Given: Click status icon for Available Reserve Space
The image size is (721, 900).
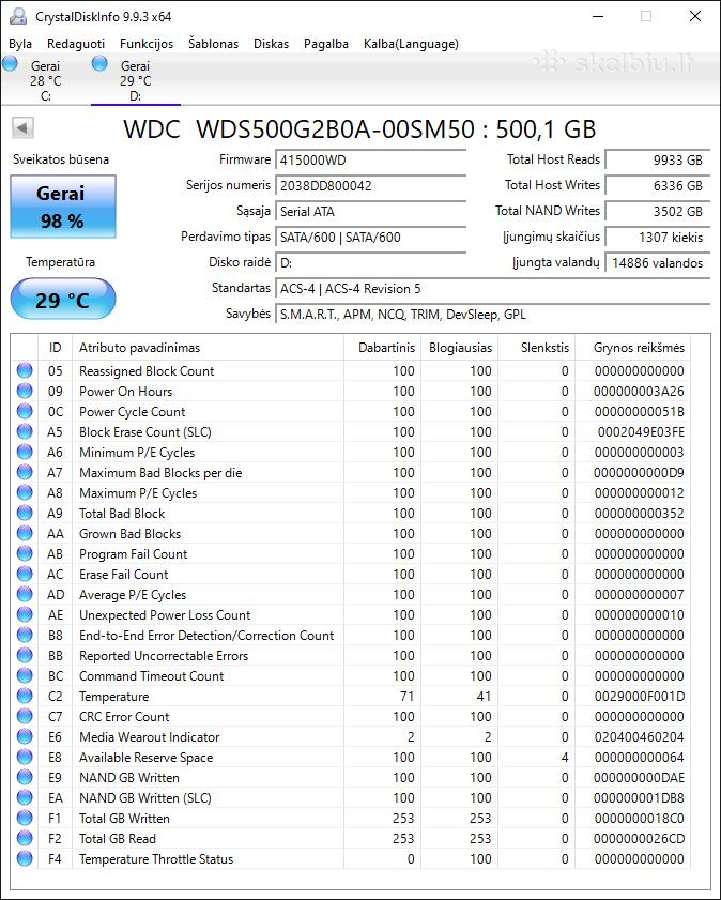Looking at the screenshot, I should pos(25,757).
